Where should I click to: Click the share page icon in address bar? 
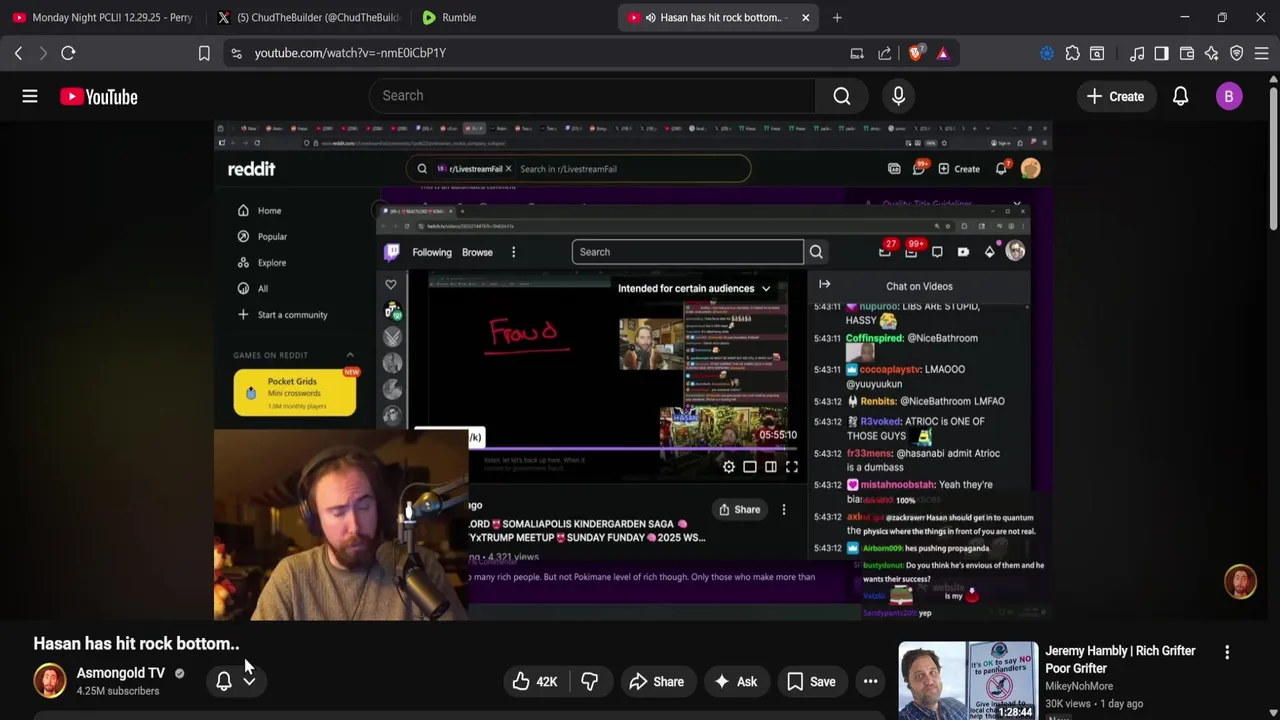coord(885,53)
